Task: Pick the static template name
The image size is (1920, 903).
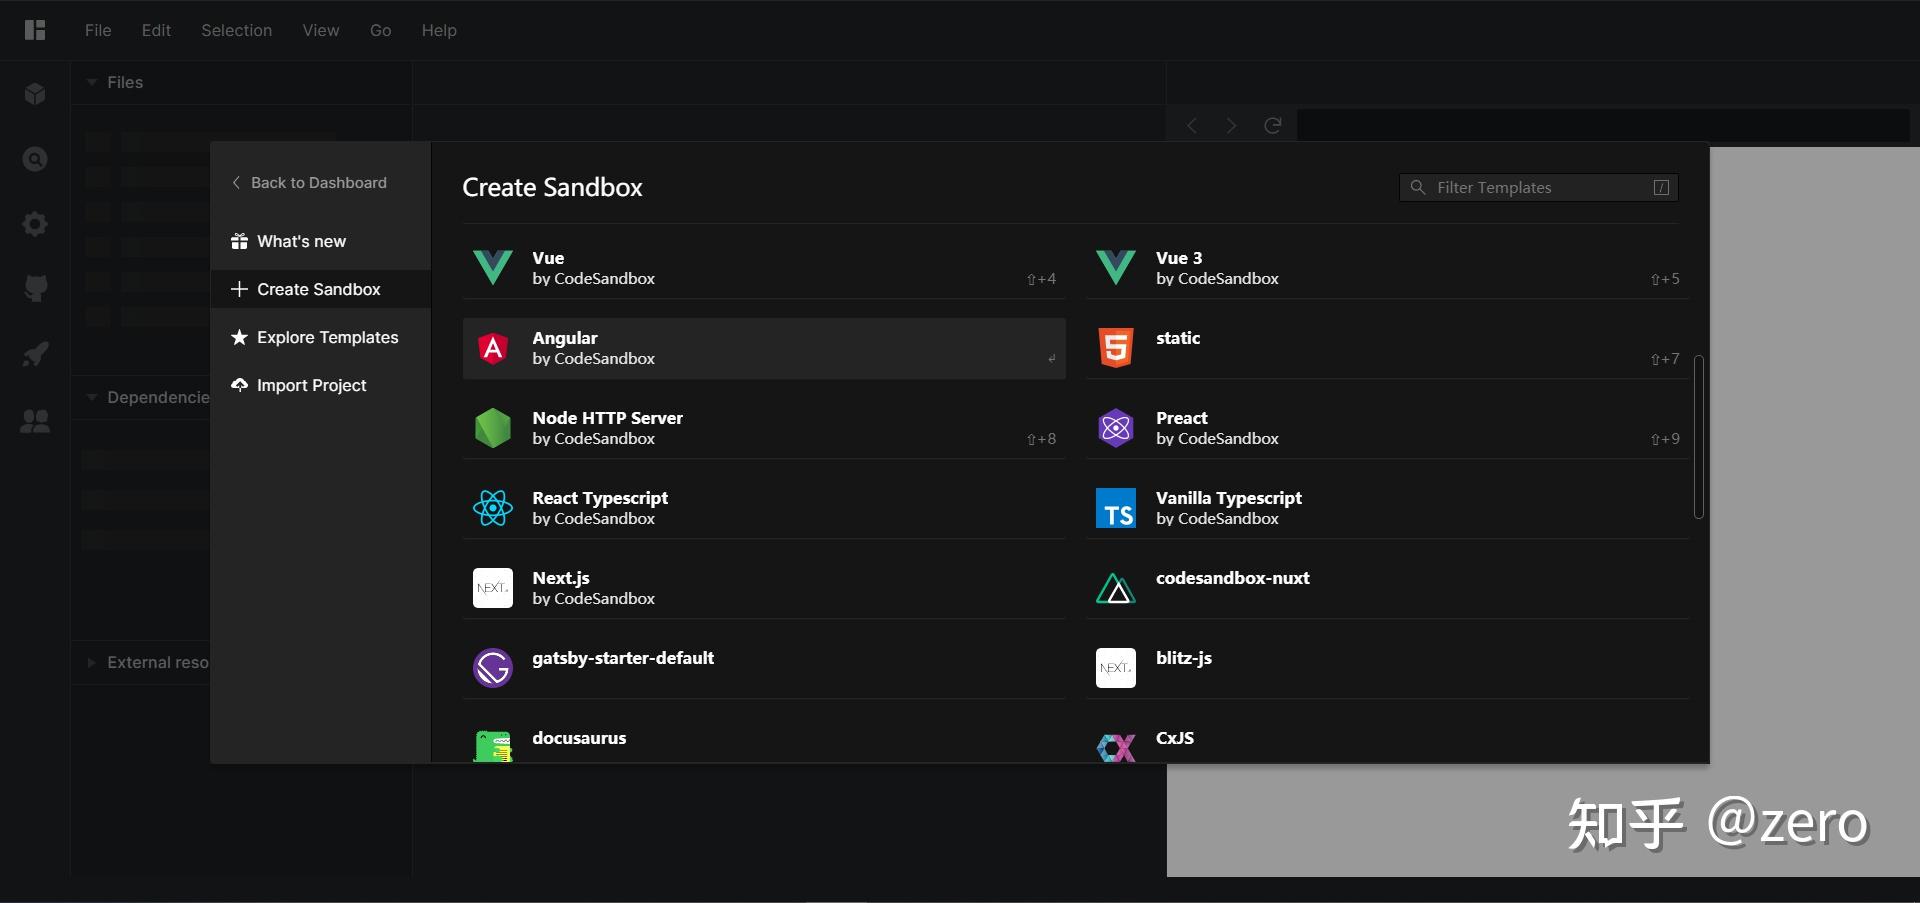Action: pos(1178,338)
